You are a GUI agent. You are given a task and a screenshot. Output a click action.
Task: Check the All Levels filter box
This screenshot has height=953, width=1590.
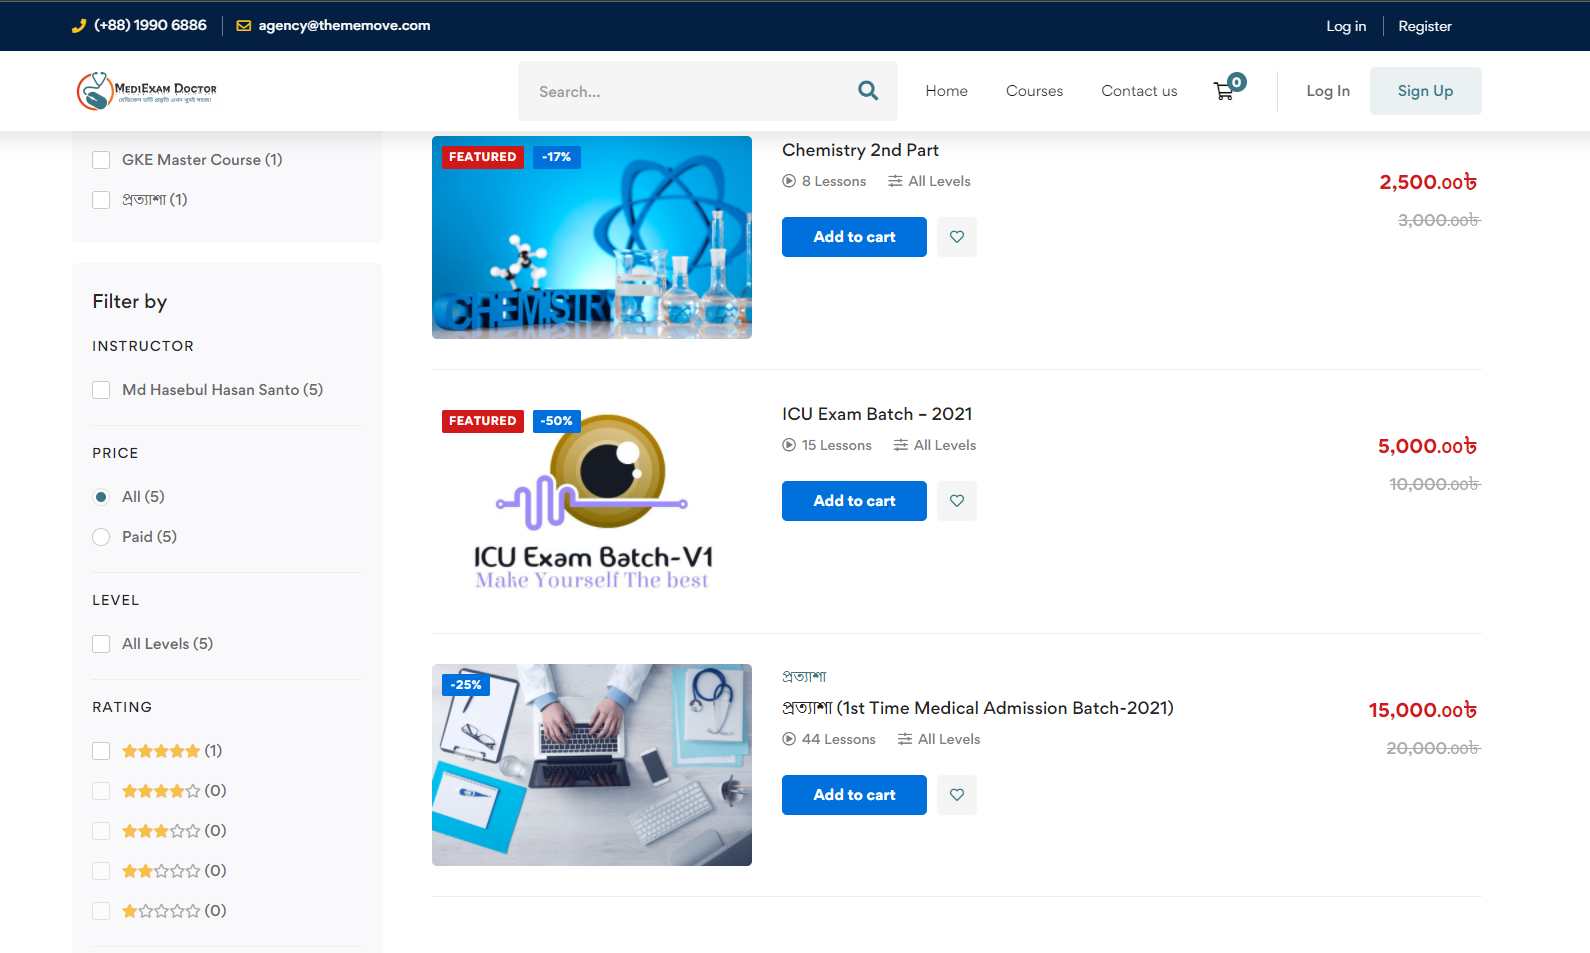(101, 644)
